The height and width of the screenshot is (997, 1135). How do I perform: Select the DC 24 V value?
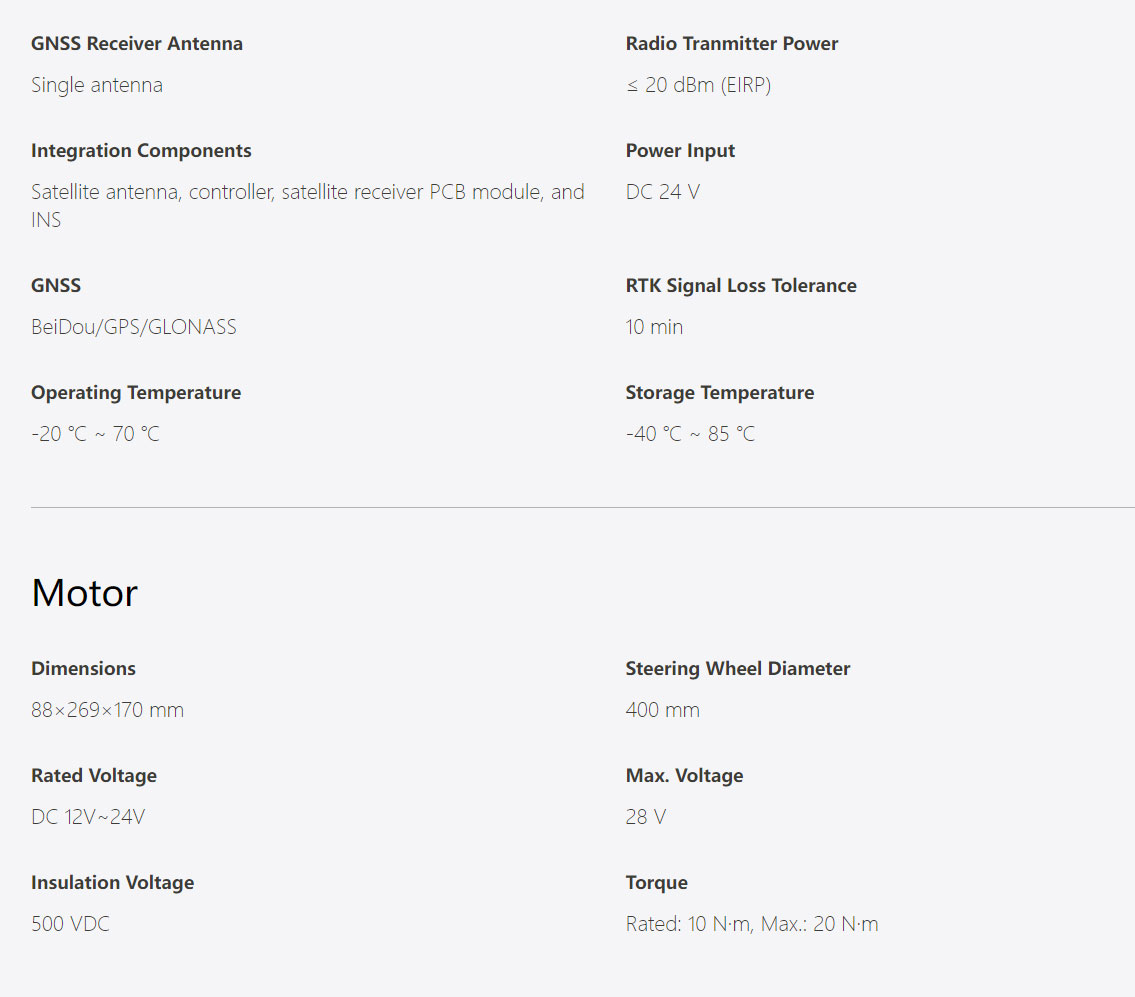(663, 192)
